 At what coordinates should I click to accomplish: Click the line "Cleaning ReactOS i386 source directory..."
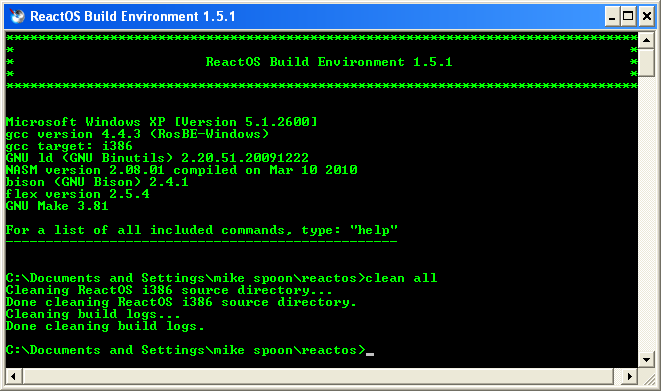pos(169,290)
